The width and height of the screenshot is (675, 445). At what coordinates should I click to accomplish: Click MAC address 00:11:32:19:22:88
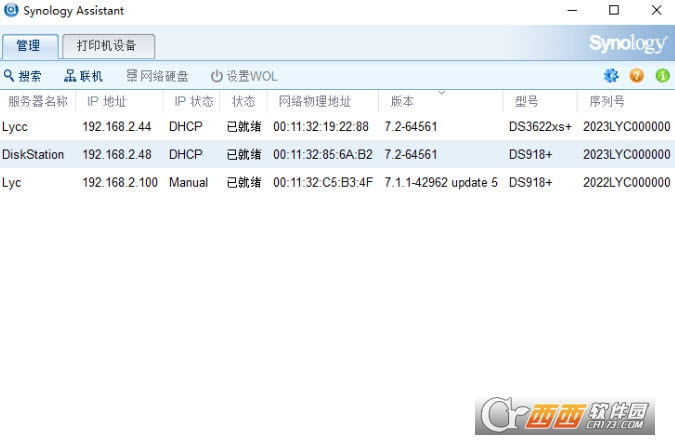click(x=321, y=127)
